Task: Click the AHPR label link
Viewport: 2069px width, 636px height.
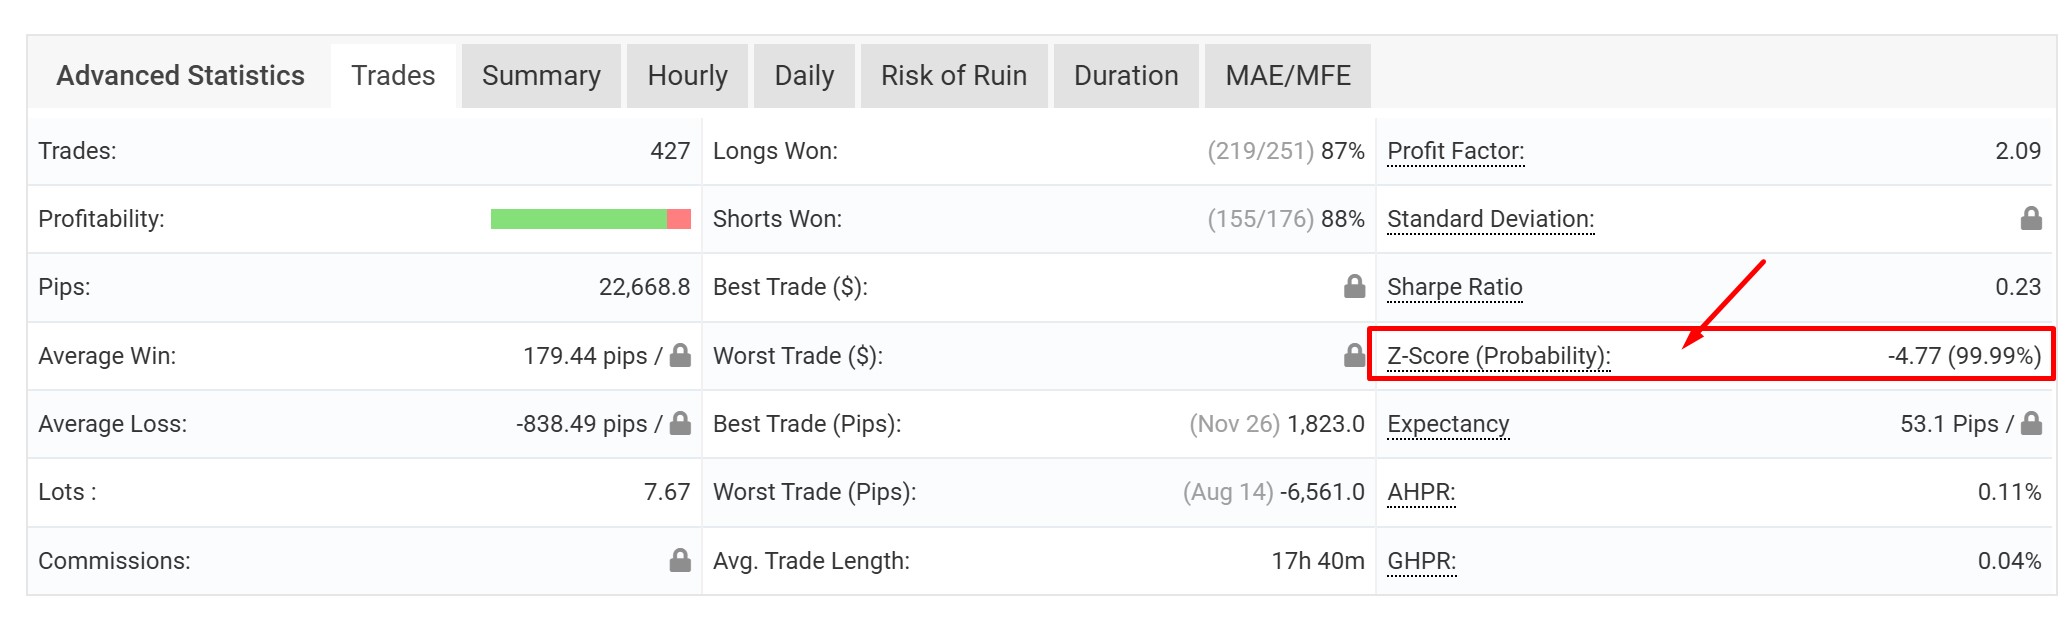Action: (1421, 492)
